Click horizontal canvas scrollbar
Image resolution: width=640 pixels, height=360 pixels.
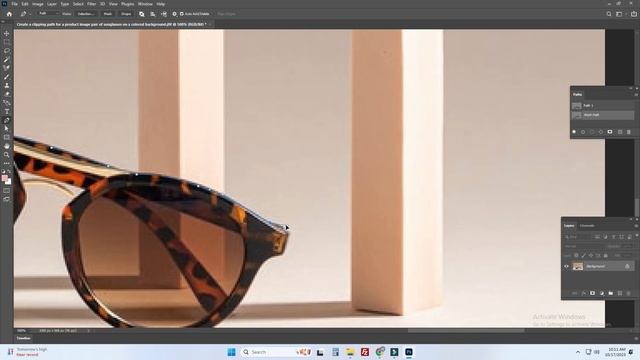(466, 331)
